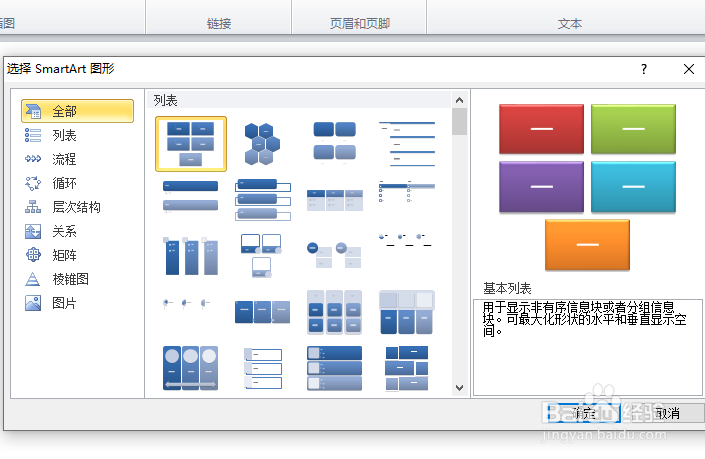Click the 链接 ribbon group label
The image size is (705, 459).
click(x=219, y=23)
